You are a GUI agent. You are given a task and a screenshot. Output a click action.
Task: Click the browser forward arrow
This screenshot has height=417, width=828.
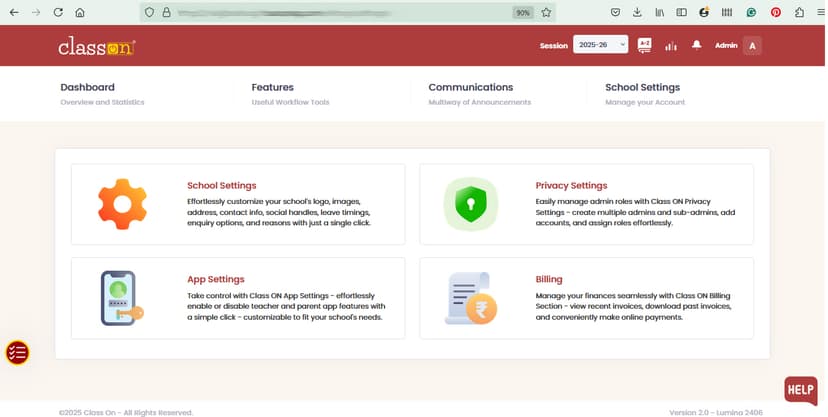tap(36, 12)
